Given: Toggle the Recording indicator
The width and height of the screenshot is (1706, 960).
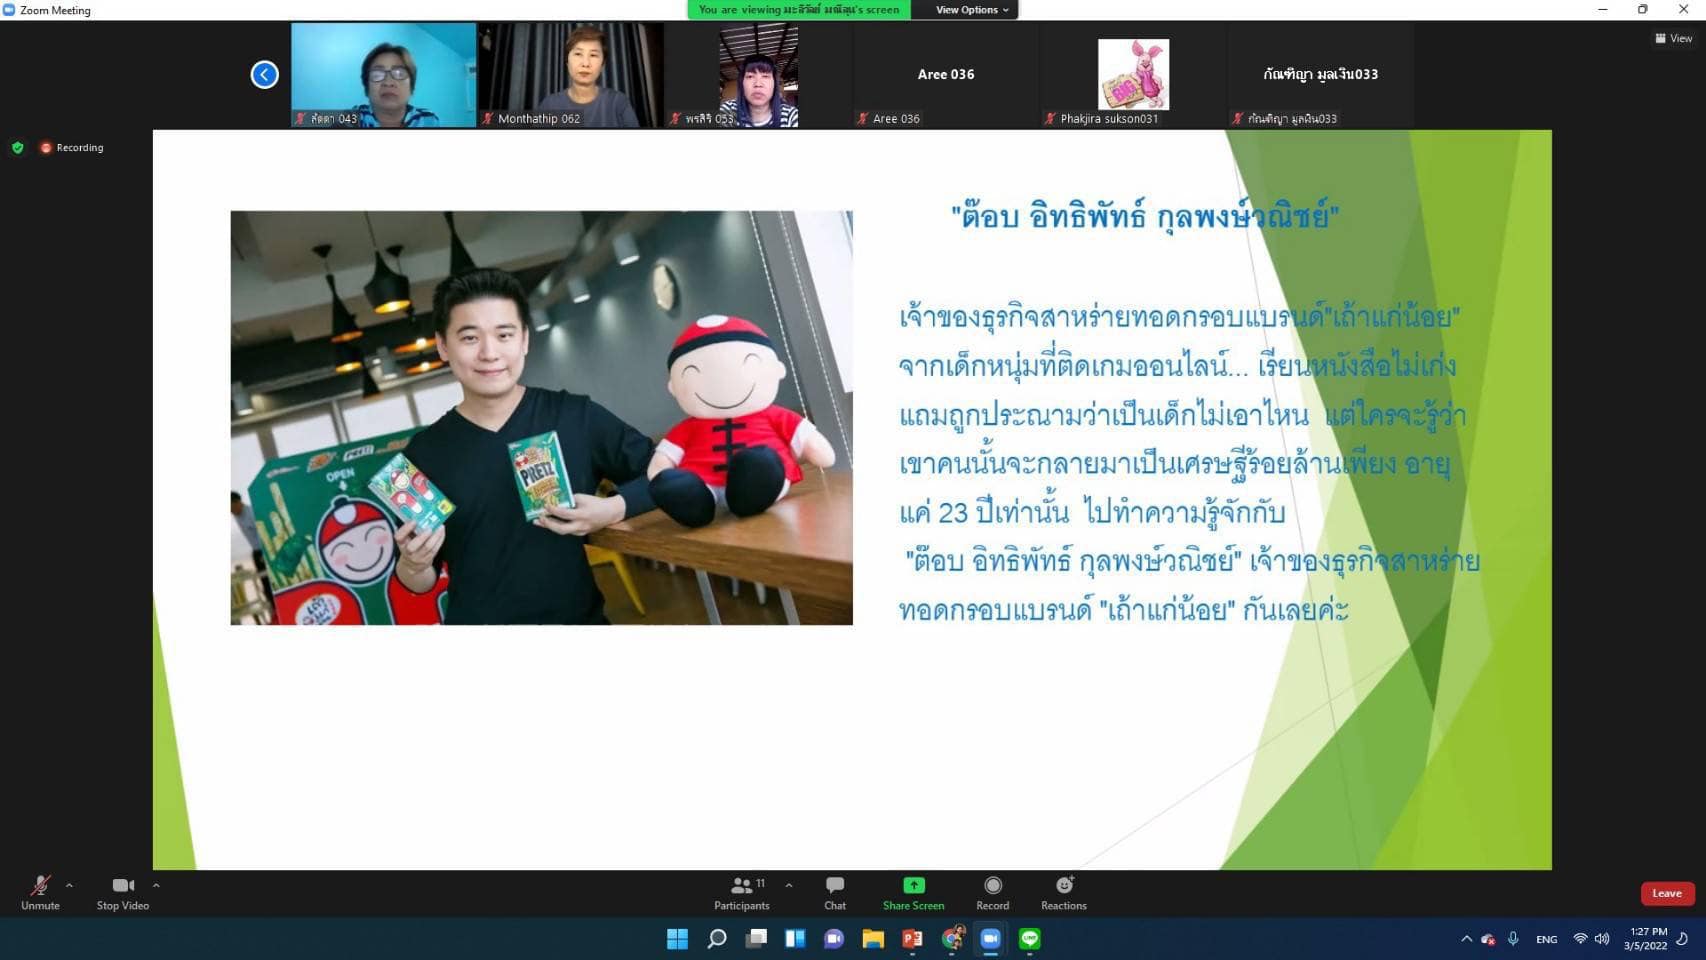Looking at the screenshot, I should 72,148.
